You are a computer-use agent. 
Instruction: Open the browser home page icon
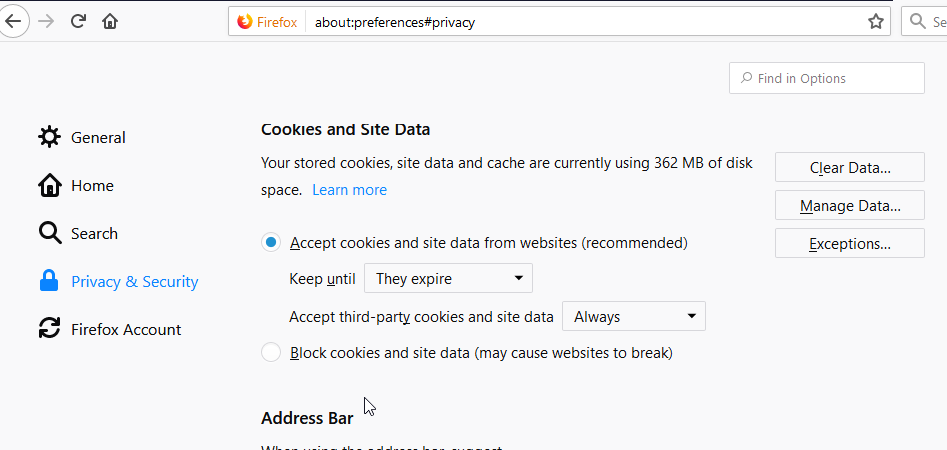(x=110, y=22)
